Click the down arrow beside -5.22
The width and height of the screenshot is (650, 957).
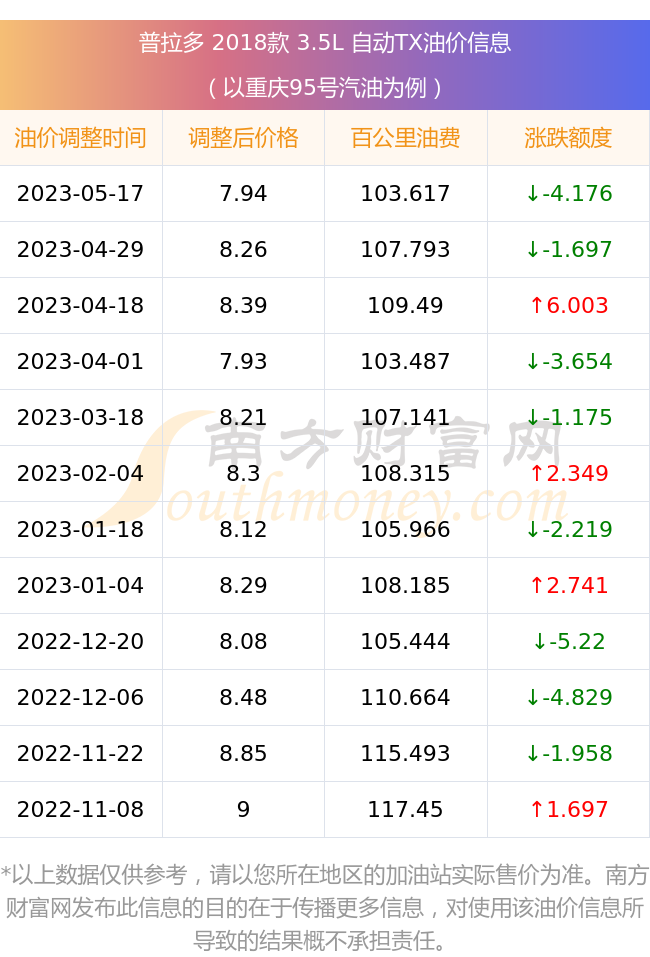(540, 641)
